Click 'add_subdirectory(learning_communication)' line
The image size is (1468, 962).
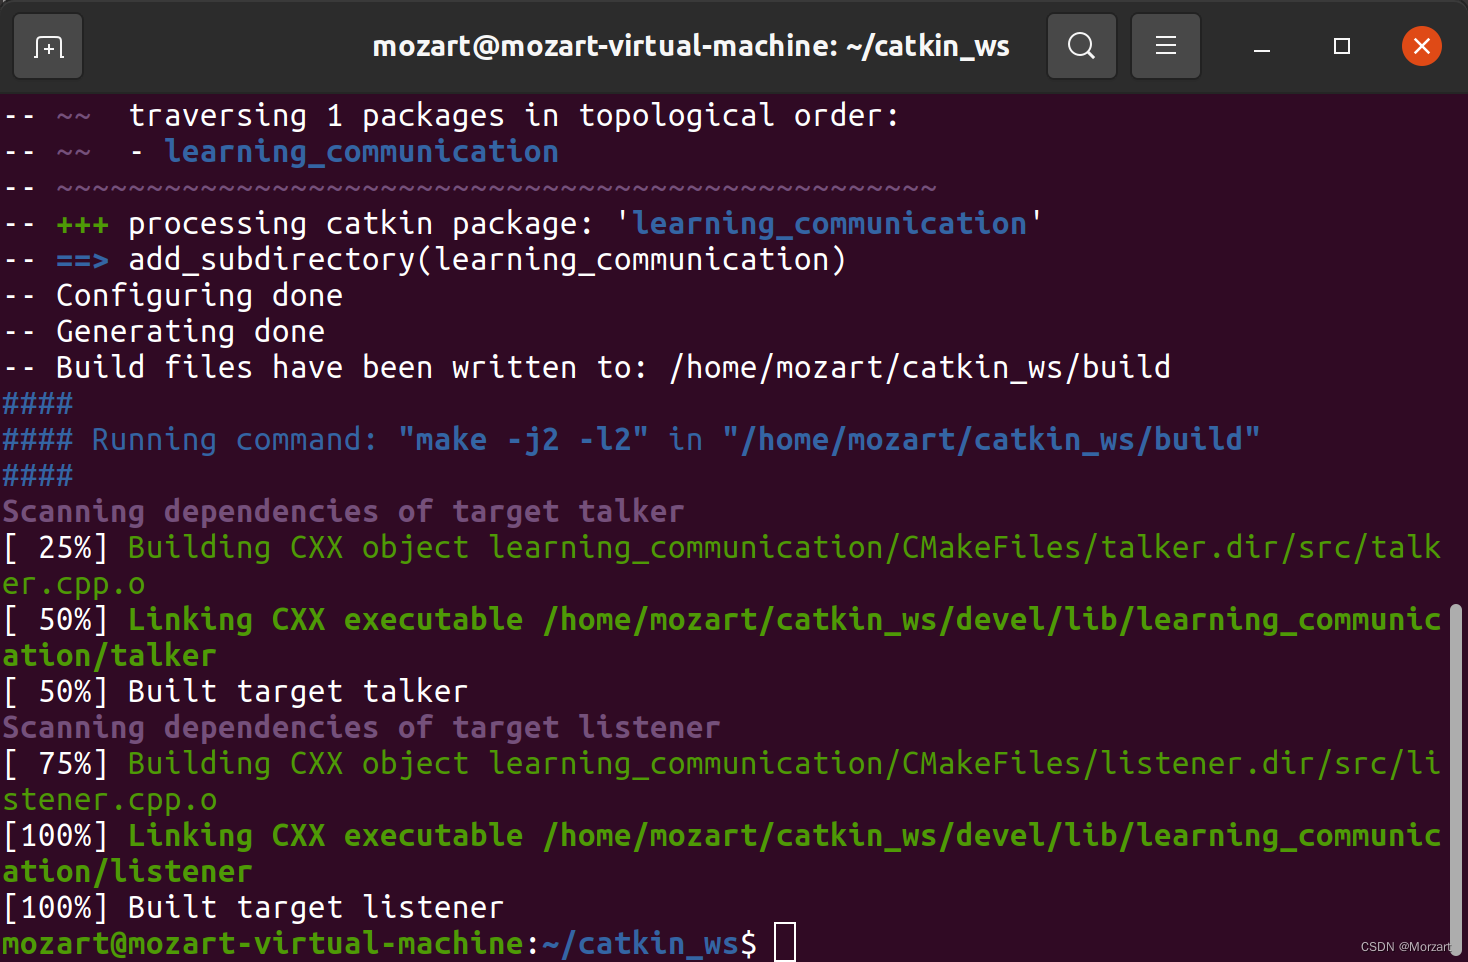tap(425, 260)
